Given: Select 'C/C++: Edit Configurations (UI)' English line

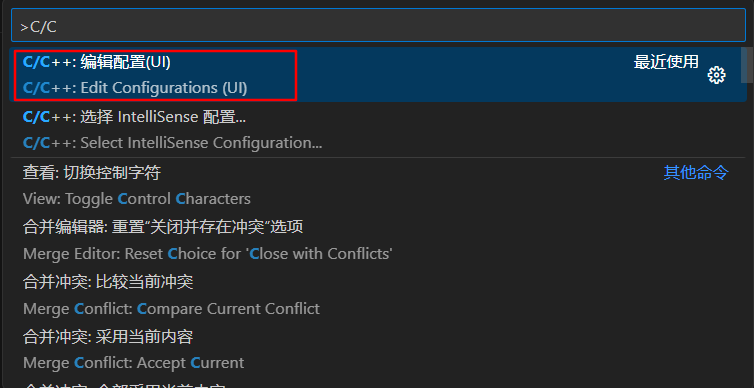Looking at the screenshot, I should point(135,88).
